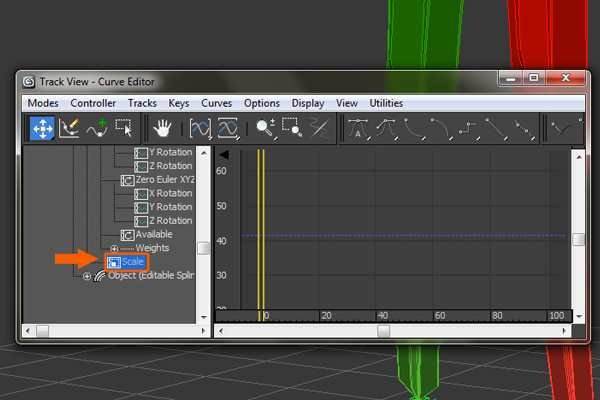Click Zoom Value Extents icon
The image size is (600, 400).
click(x=228, y=128)
